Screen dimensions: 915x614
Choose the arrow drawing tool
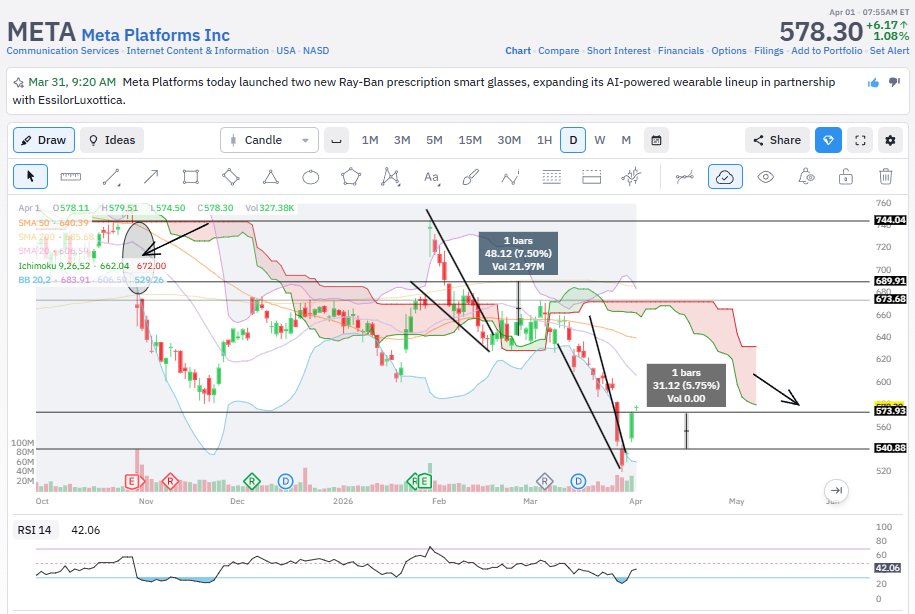(x=151, y=176)
